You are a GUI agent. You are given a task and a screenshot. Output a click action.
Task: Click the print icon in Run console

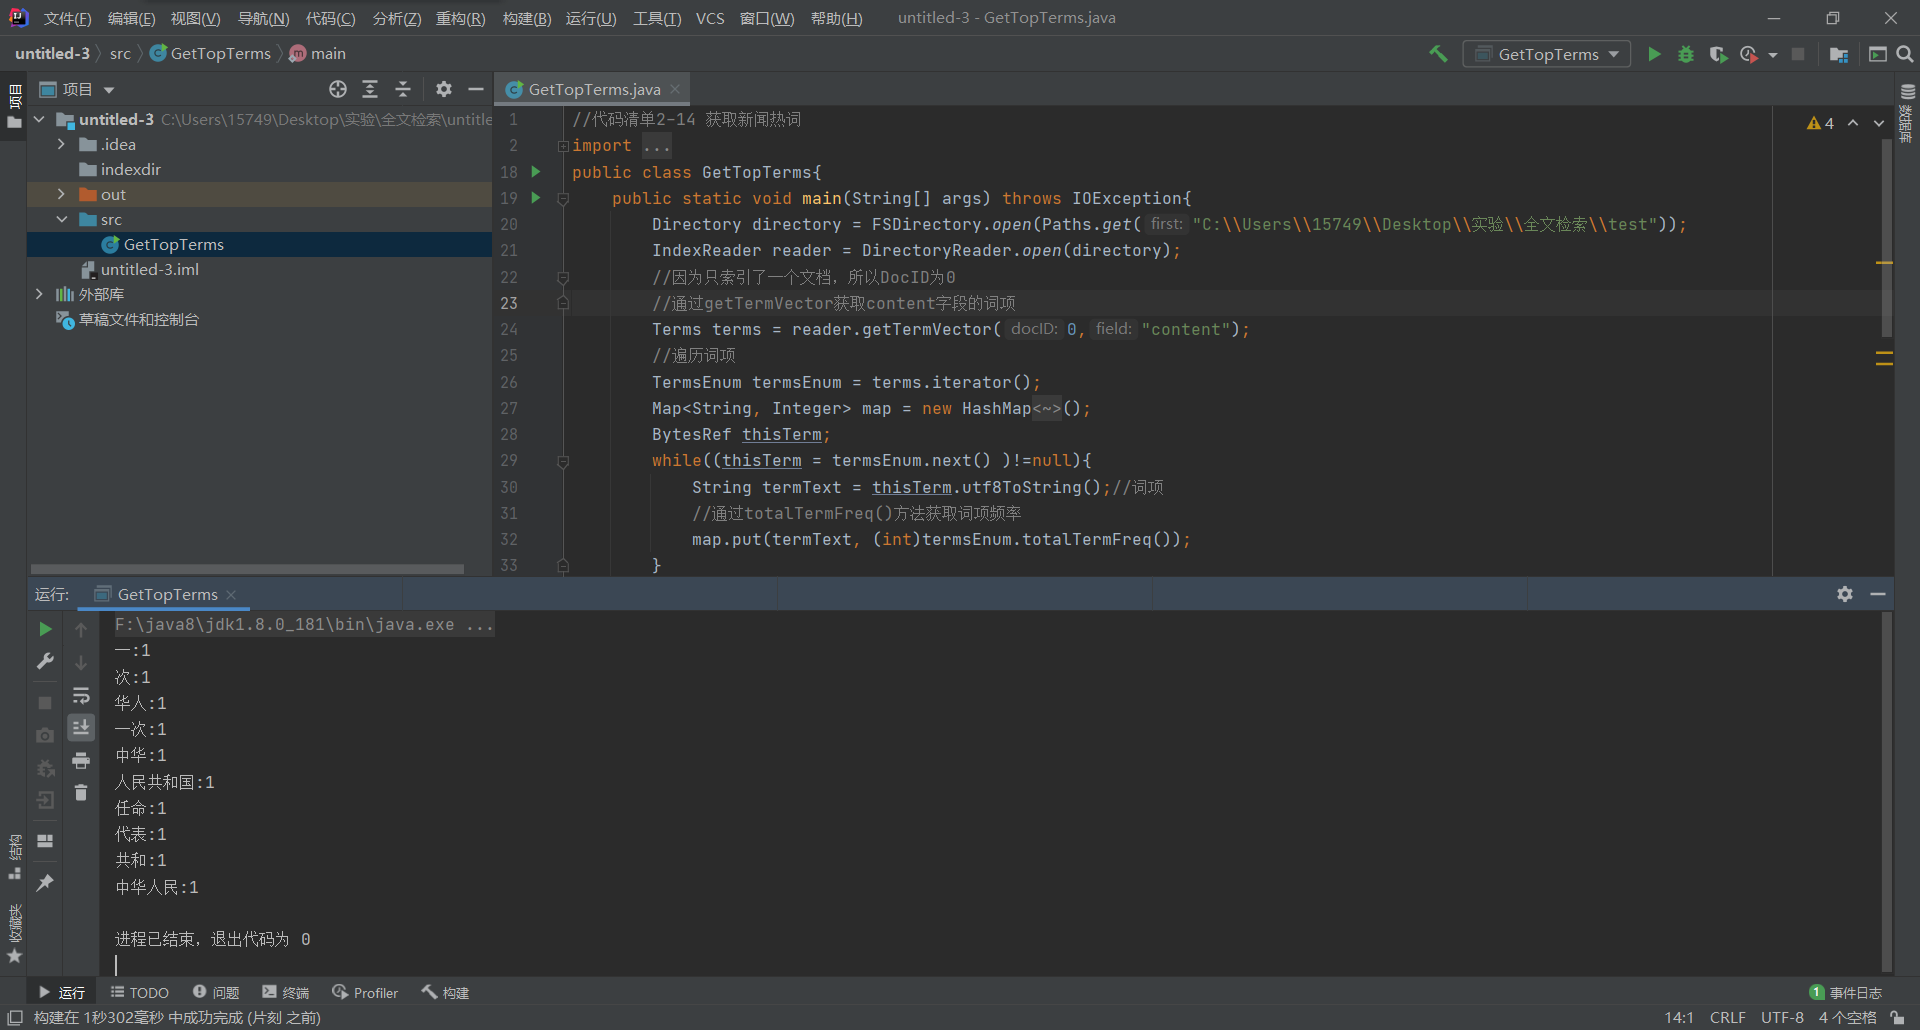coord(81,761)
